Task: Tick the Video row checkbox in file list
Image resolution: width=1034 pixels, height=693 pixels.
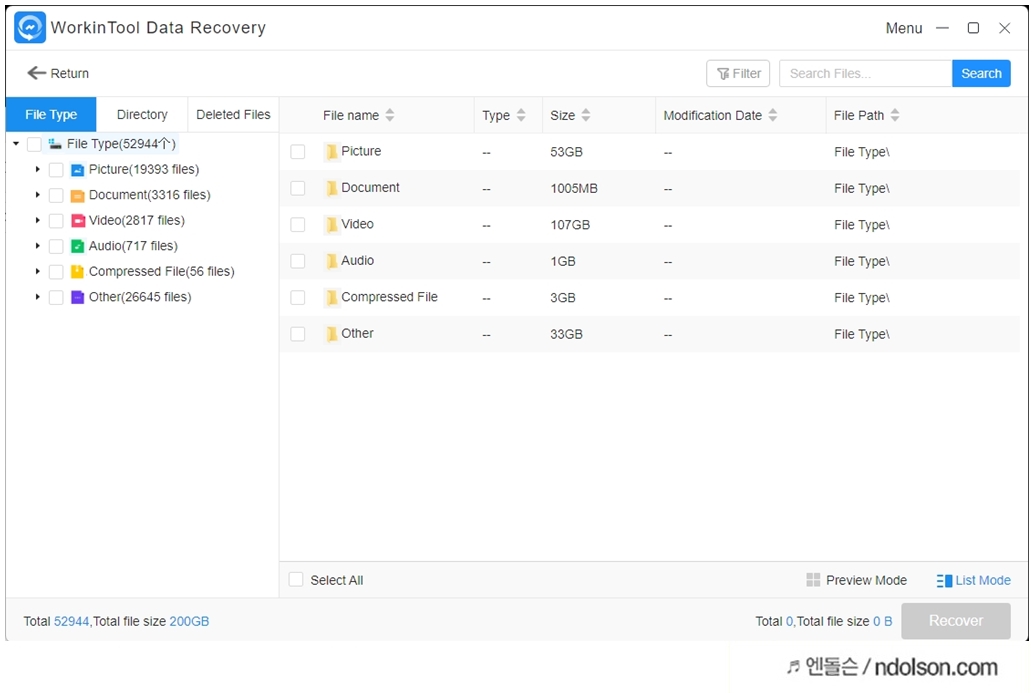Action: coord(298,225)
